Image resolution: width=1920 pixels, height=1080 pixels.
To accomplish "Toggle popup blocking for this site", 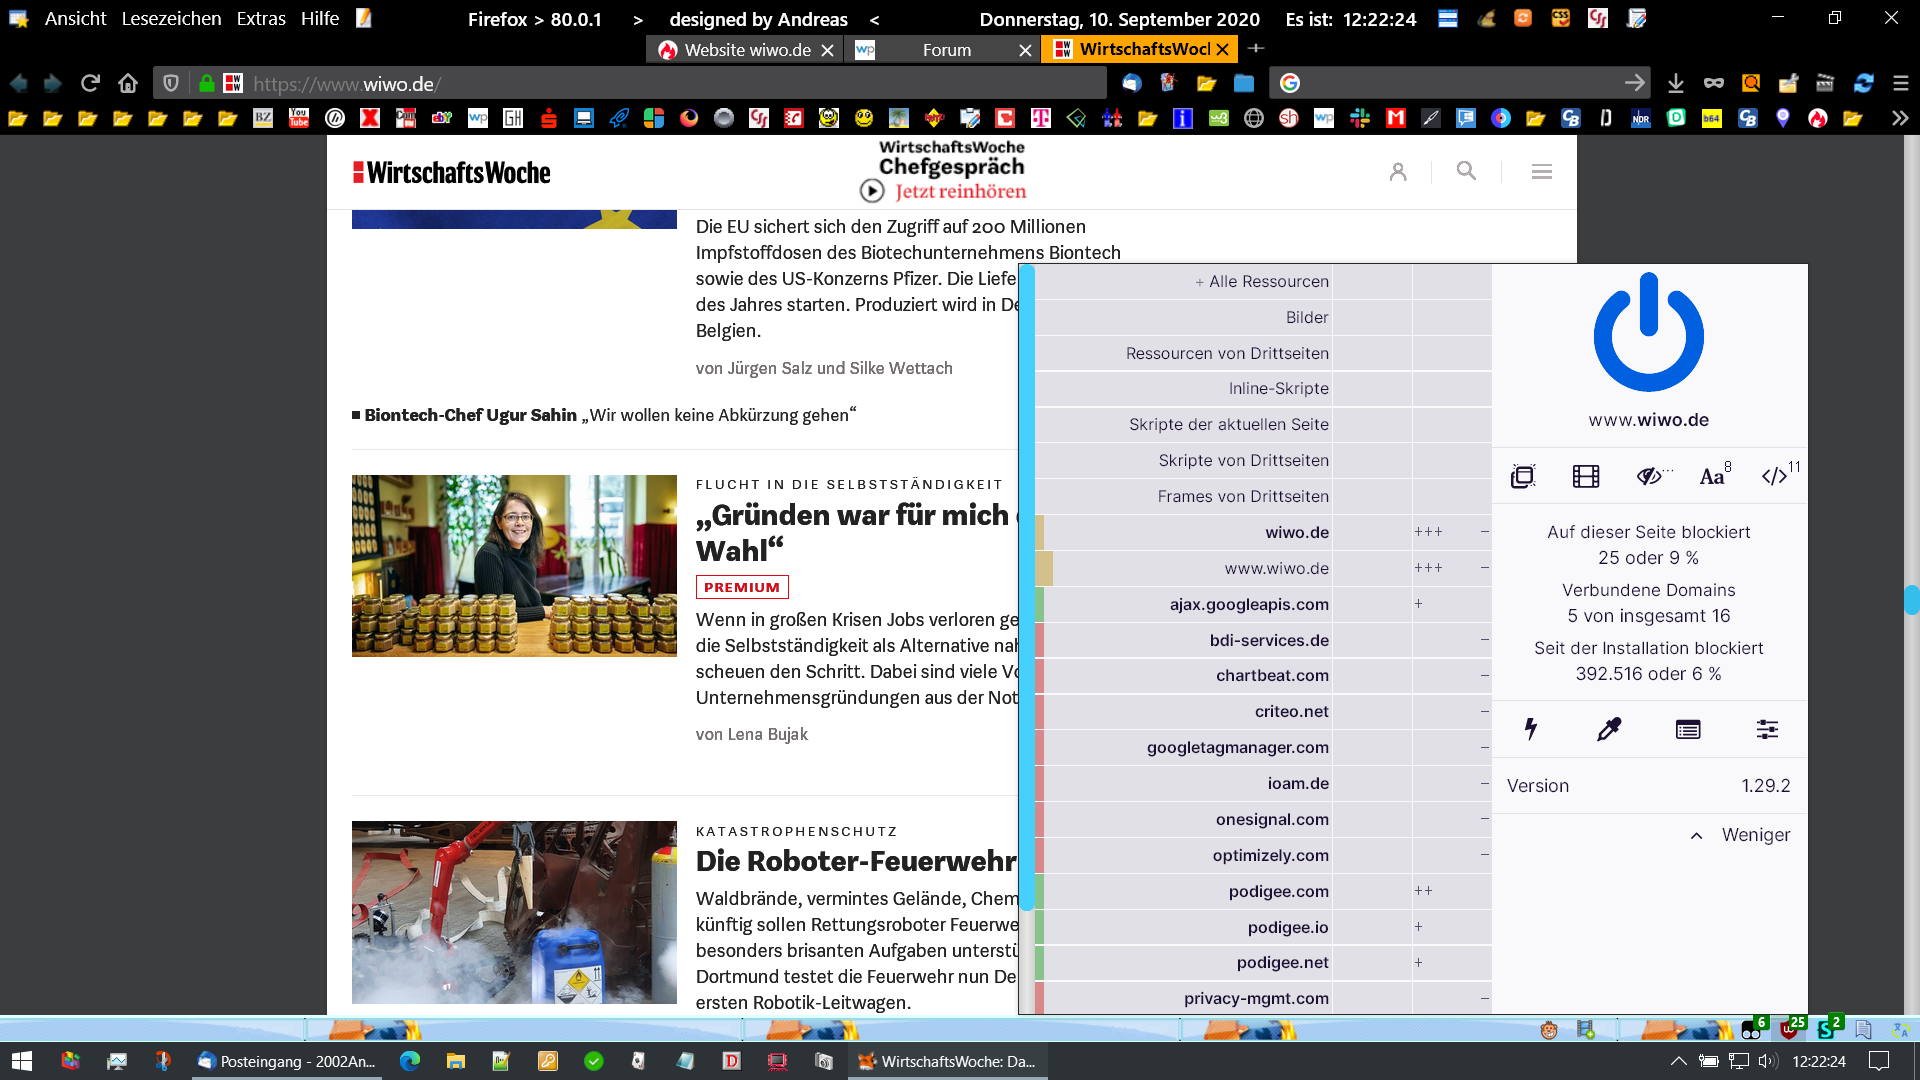I will (1522, 476).
